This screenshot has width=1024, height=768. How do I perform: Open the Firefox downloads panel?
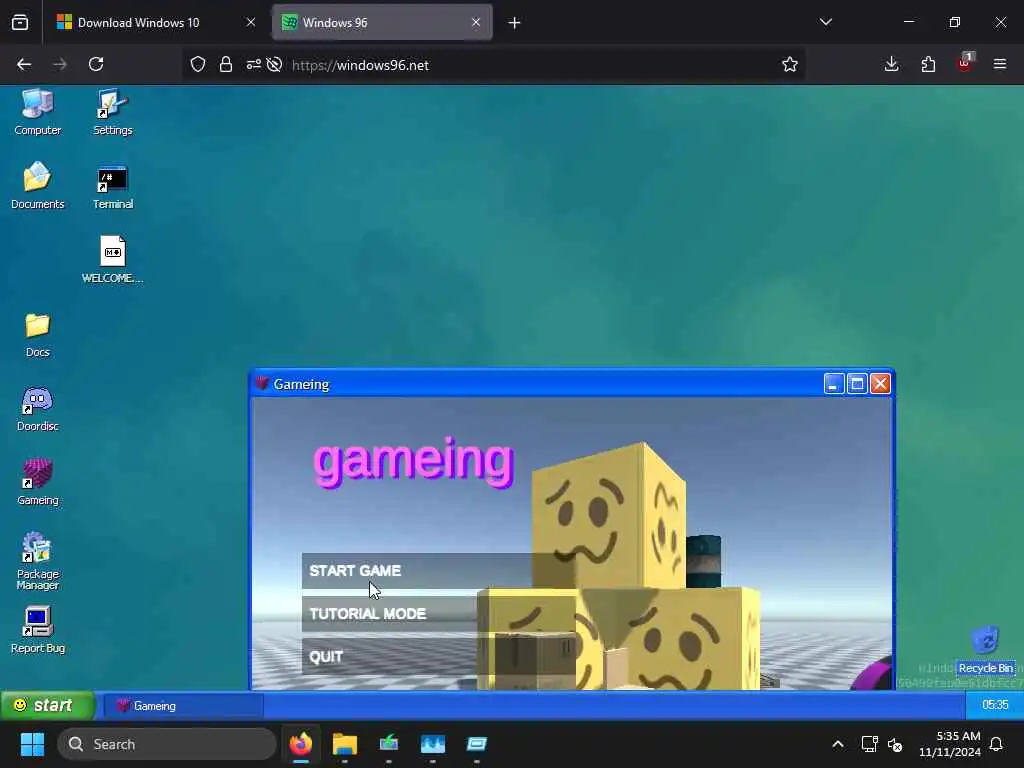(891, 65)
